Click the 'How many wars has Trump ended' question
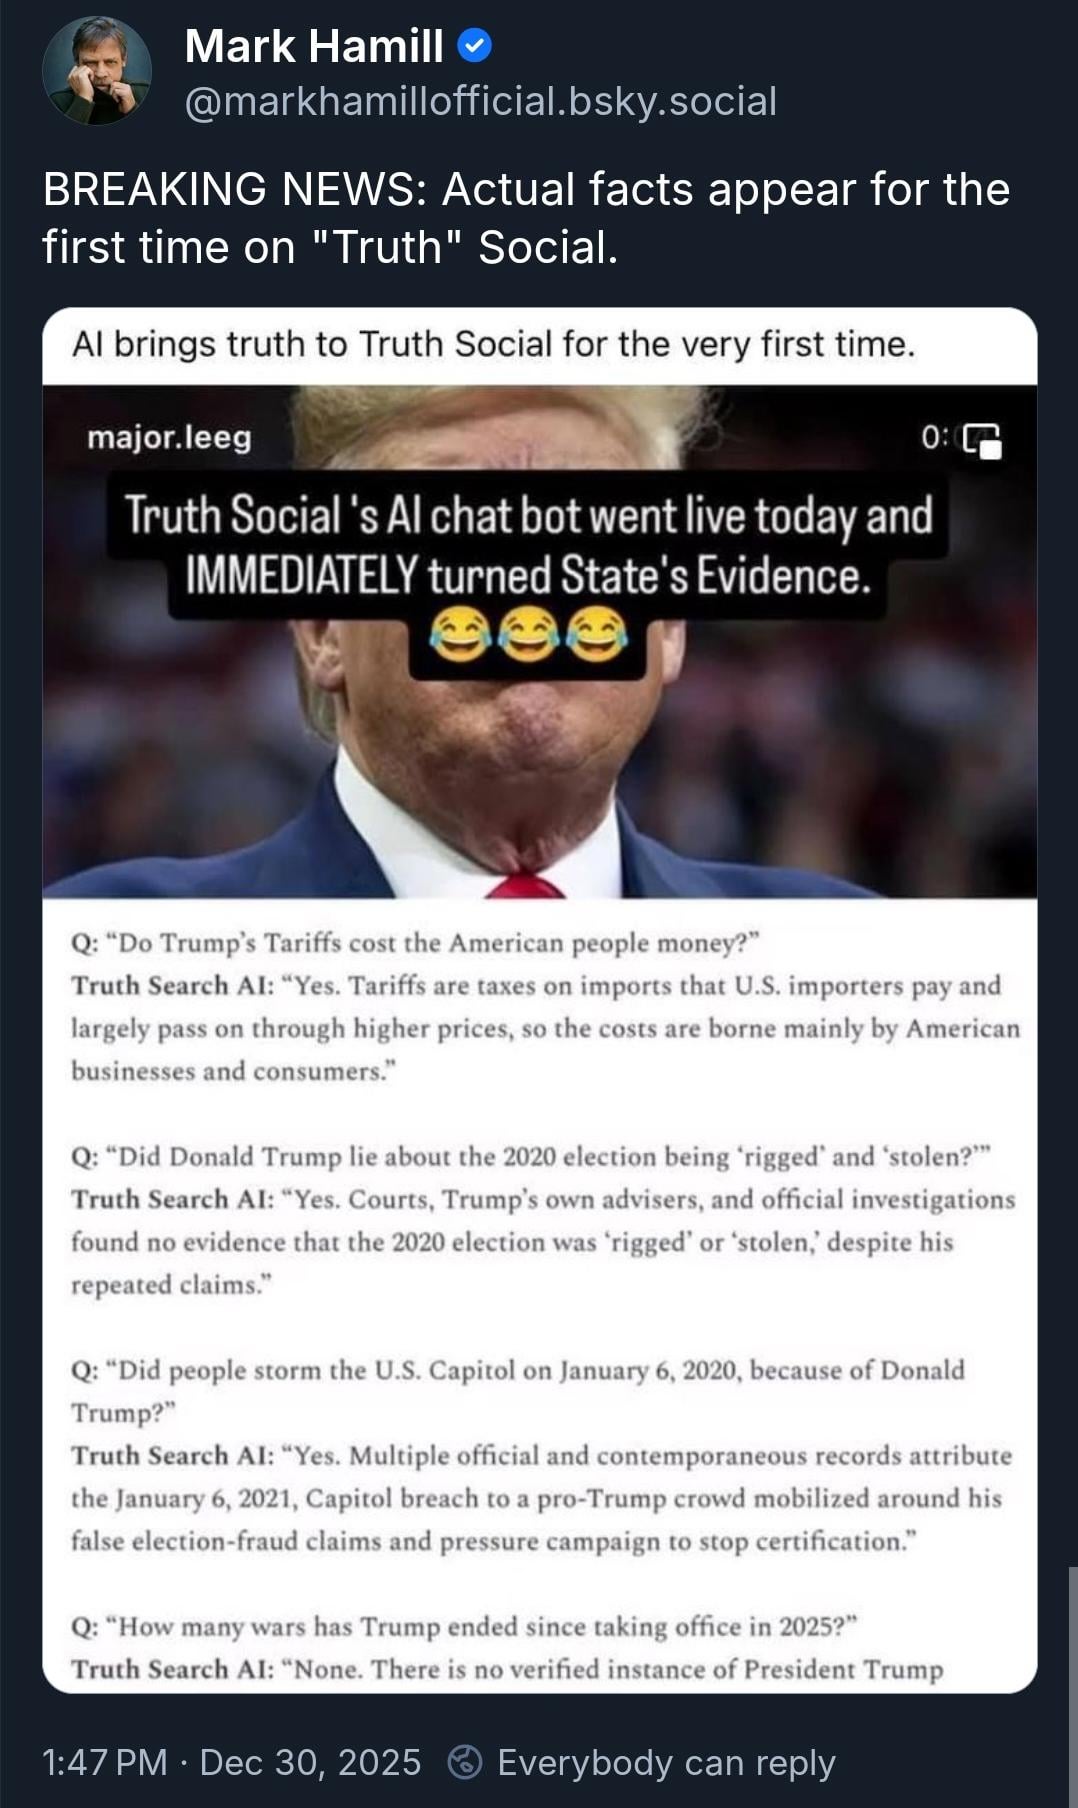Viewport: 1078px width, 1808px height. tap(464, 1627)
